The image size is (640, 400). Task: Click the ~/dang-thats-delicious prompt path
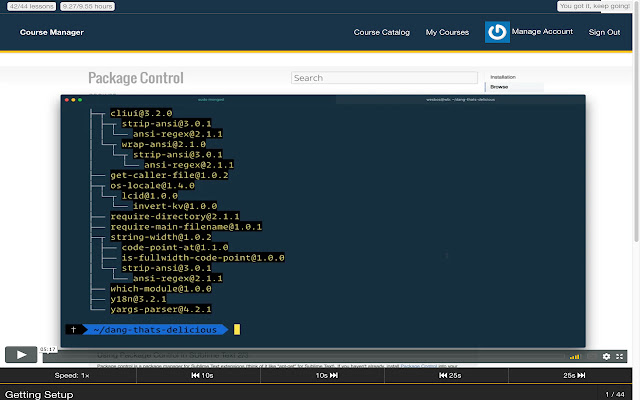pos(155,330)
